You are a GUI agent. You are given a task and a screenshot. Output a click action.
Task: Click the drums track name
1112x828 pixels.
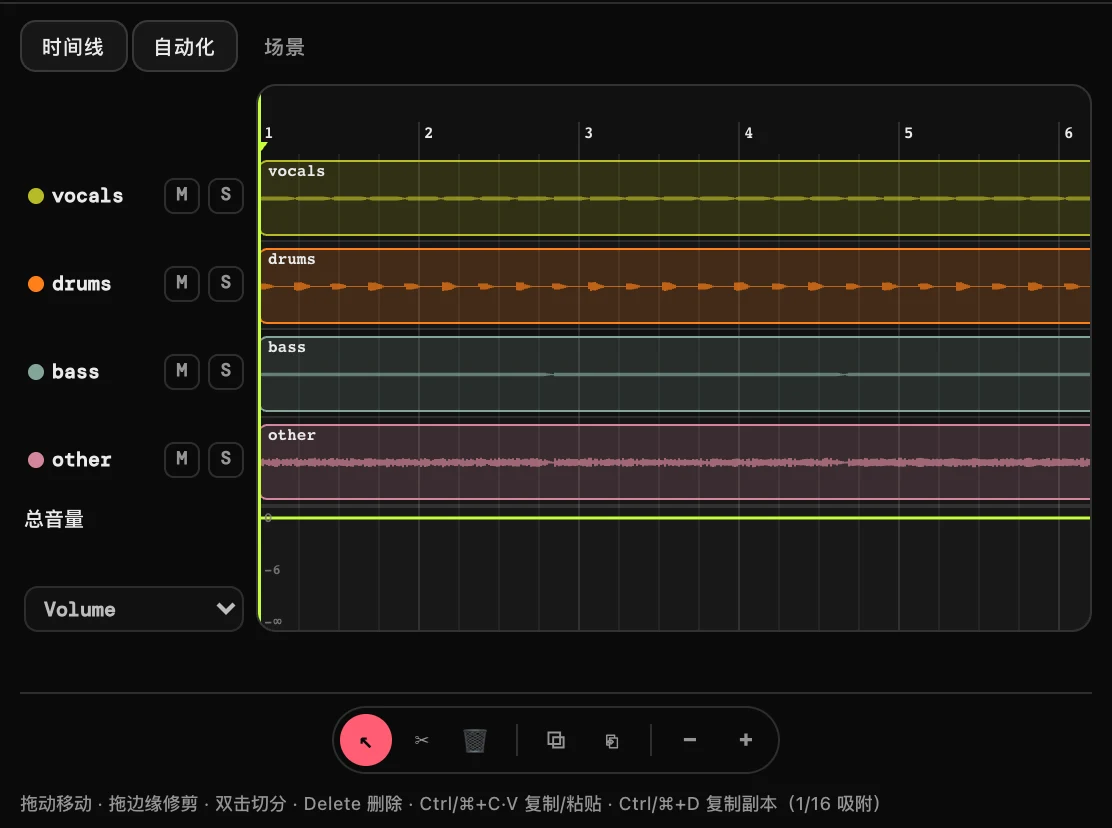[82, 284]
